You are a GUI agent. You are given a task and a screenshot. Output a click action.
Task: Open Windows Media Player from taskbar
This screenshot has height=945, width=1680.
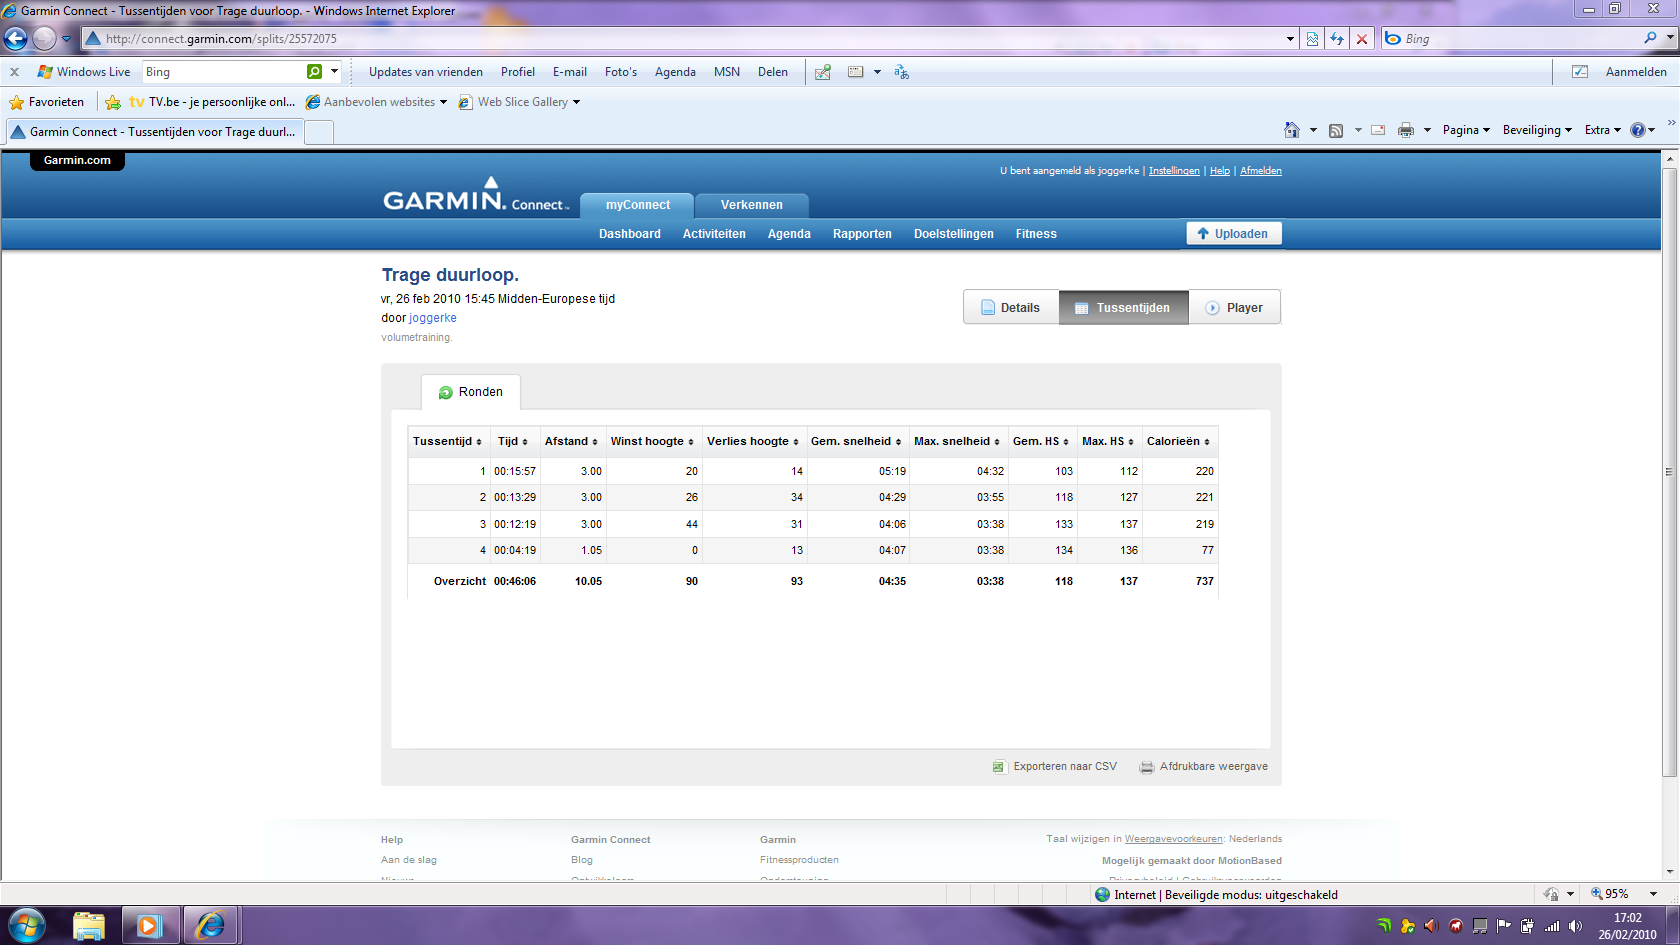[149, 926]
